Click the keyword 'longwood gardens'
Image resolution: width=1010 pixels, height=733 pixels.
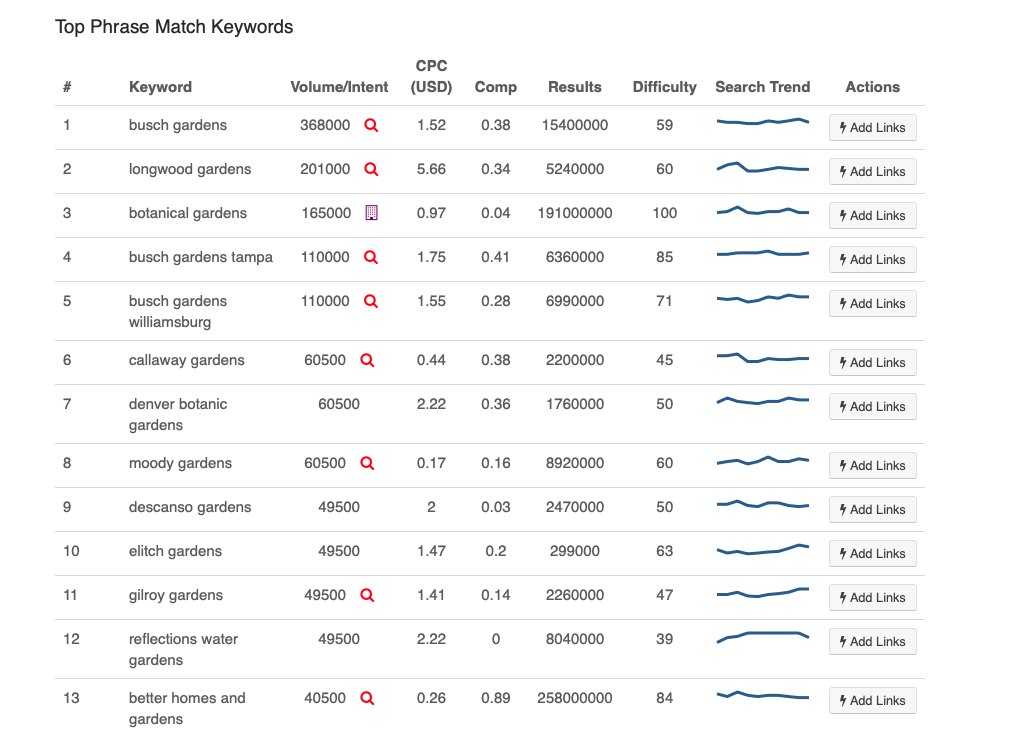click(190, 169)
